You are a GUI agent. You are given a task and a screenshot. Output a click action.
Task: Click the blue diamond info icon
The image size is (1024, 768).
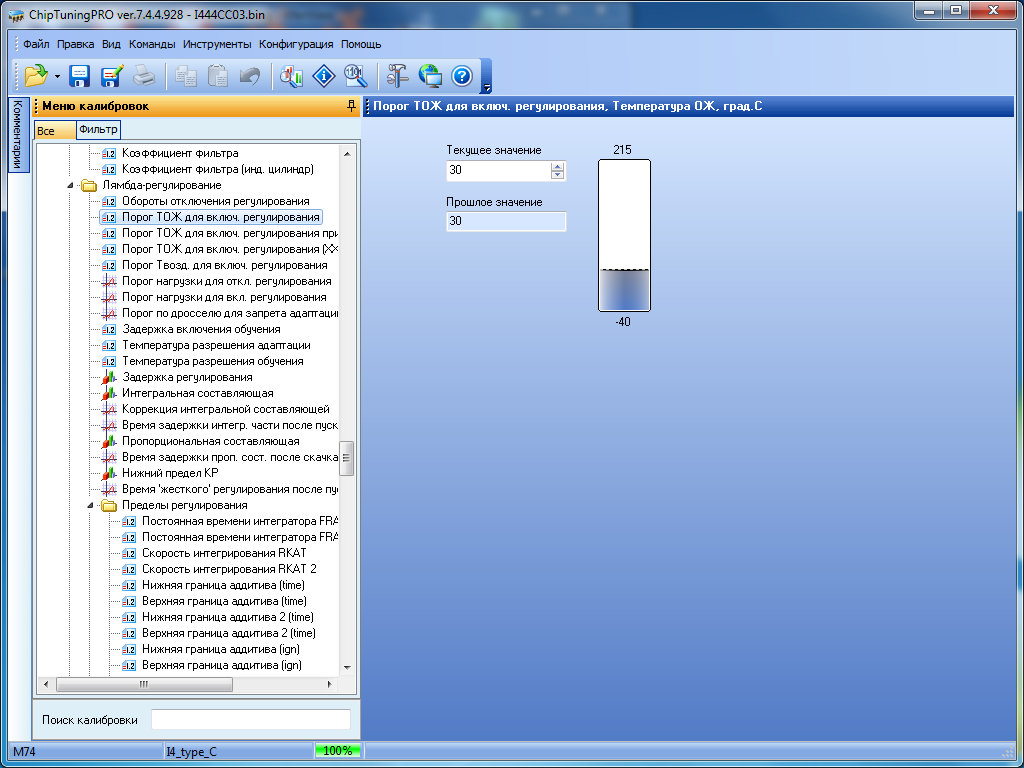324,75
